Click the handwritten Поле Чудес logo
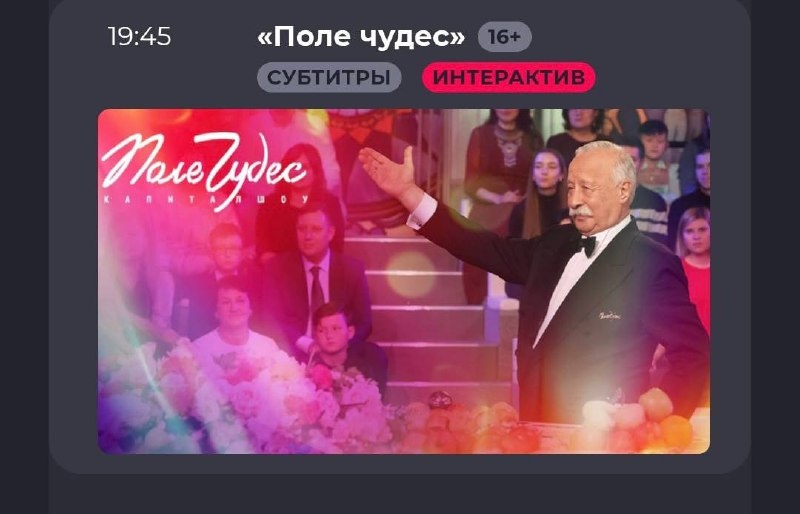Viewport: 800px width, 514px height. [204, 166]
